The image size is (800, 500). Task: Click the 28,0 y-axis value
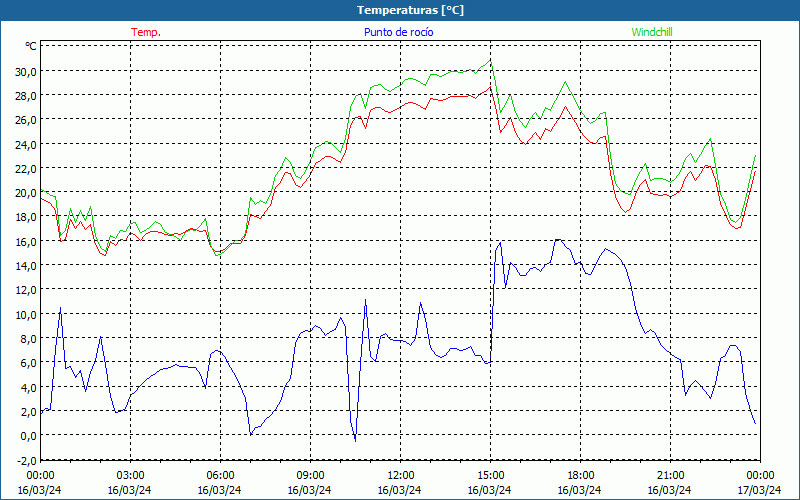point(26,95)
